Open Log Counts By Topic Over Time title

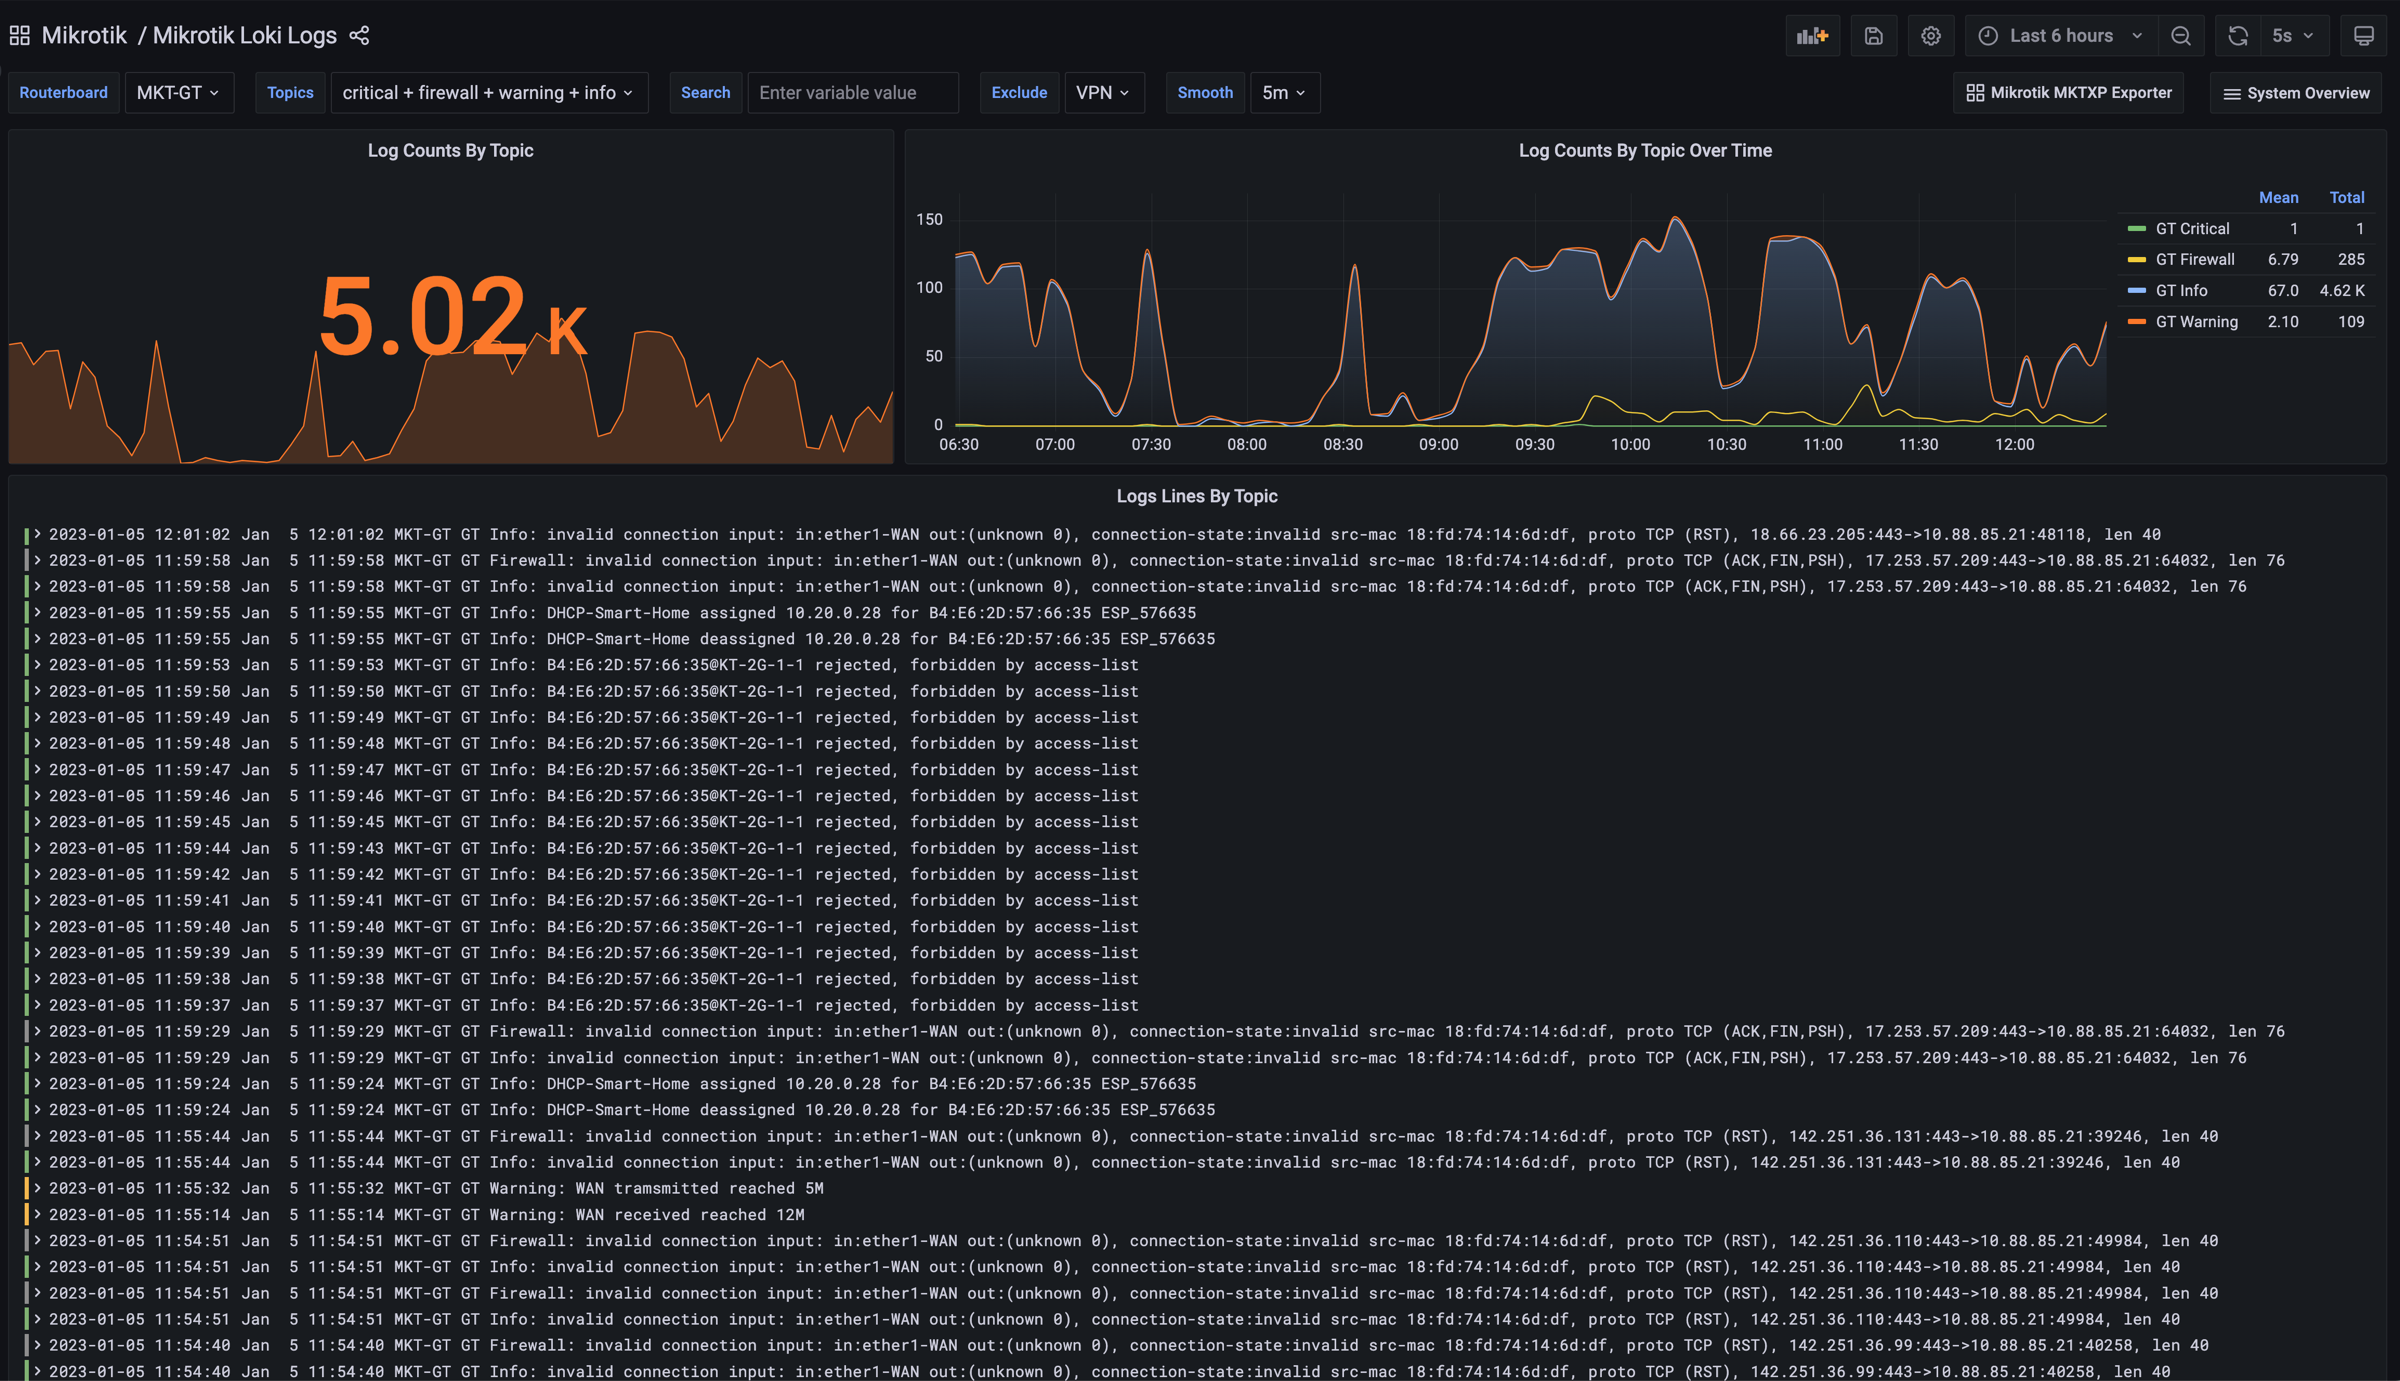tap(1645, 151)
